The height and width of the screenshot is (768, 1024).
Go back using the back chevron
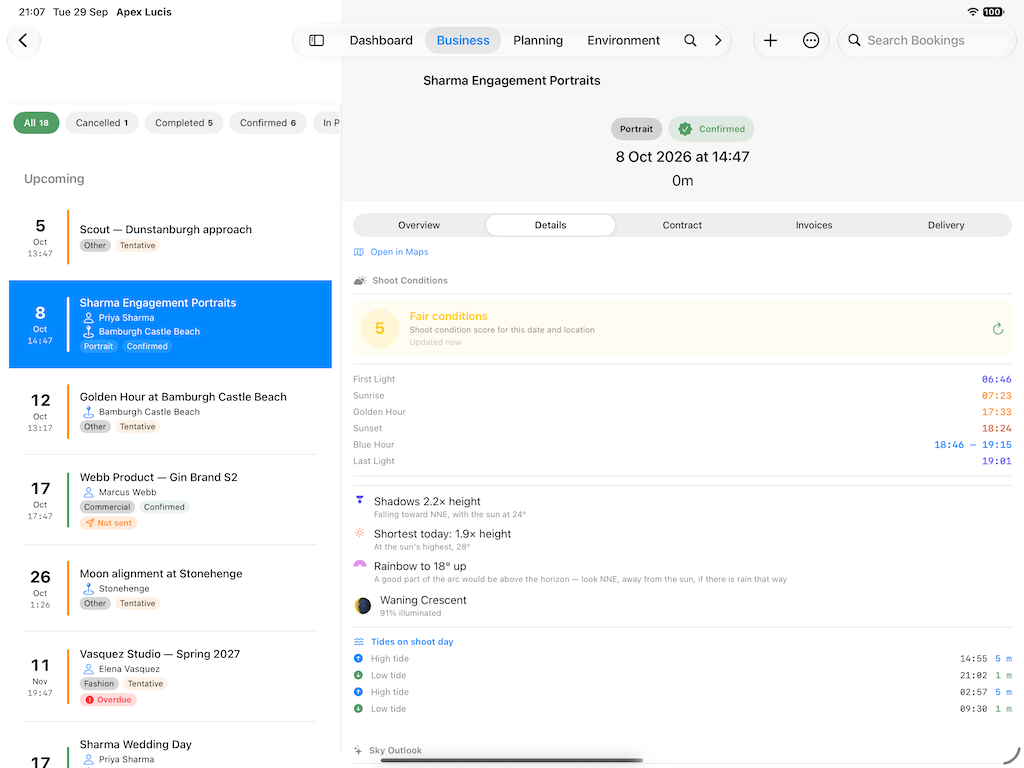coord(24,40)
